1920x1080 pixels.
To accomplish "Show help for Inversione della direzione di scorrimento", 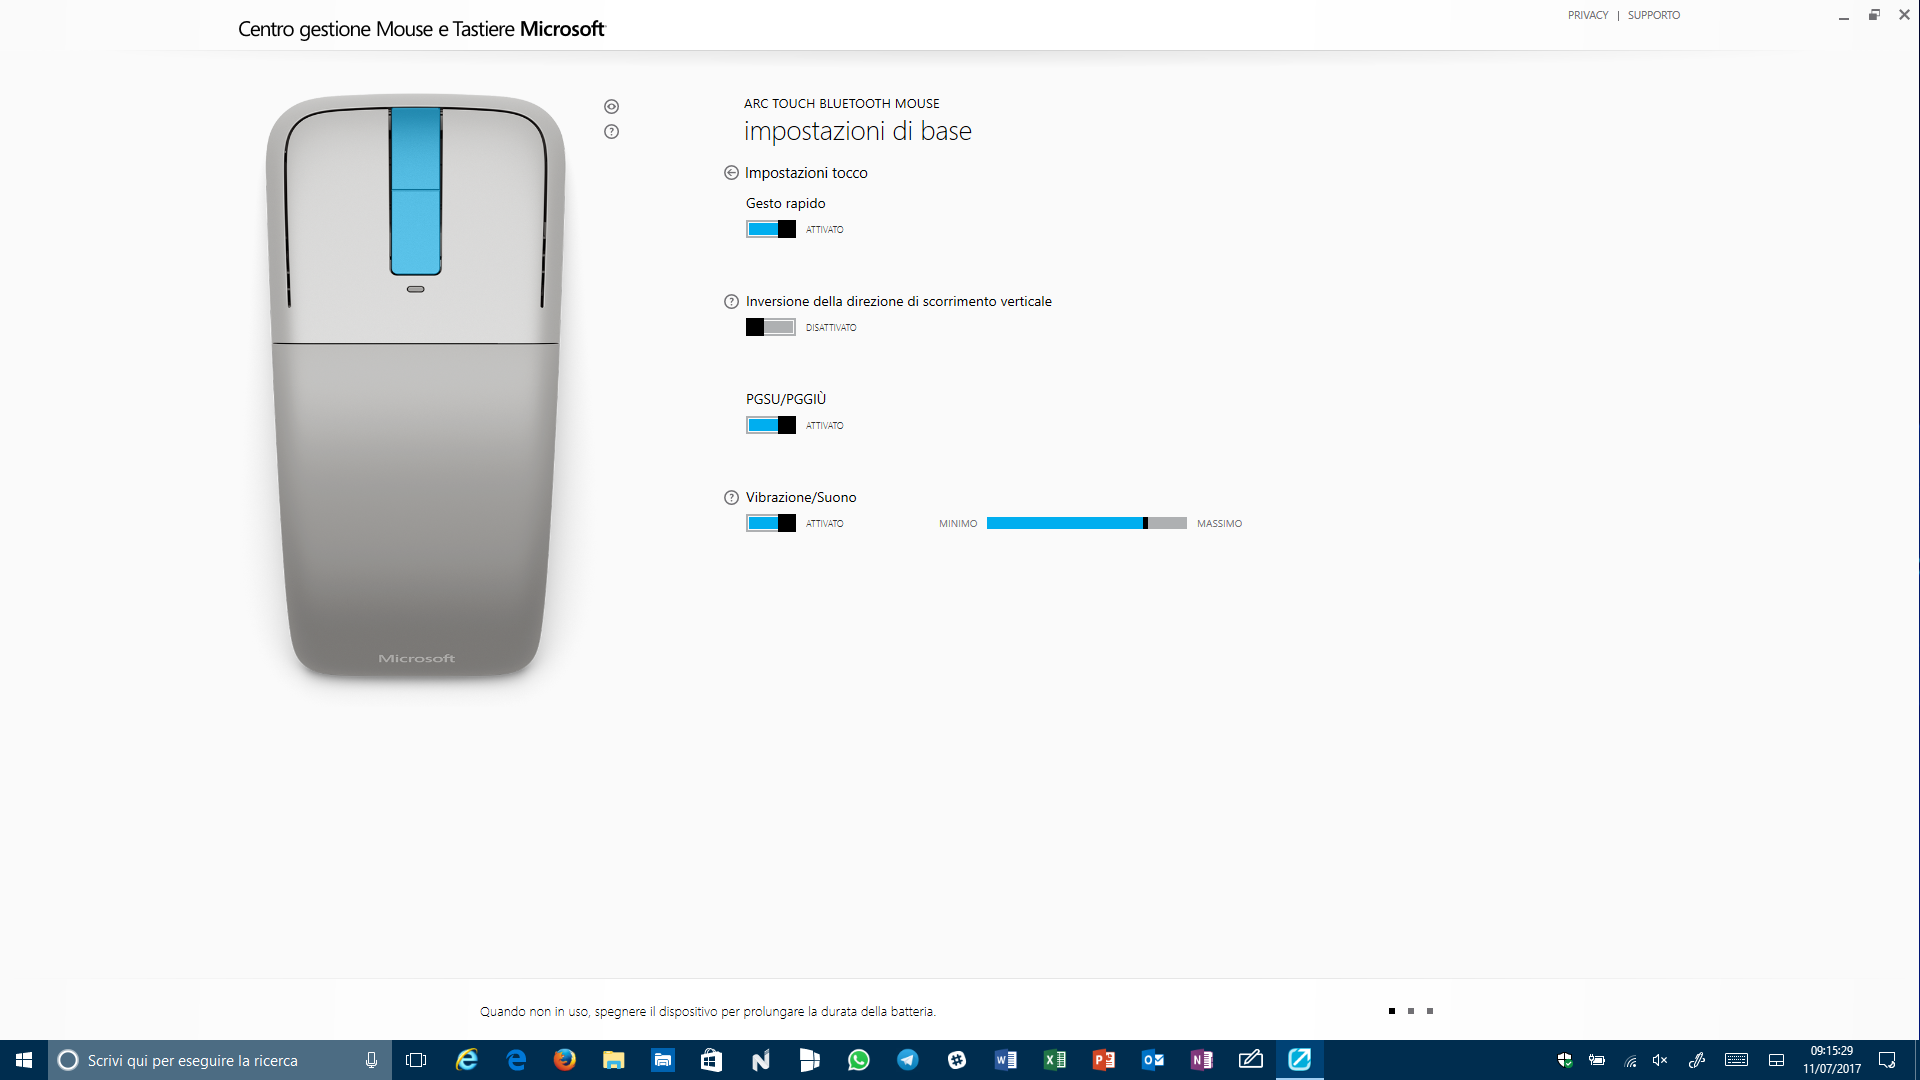I will click(731, 302).
